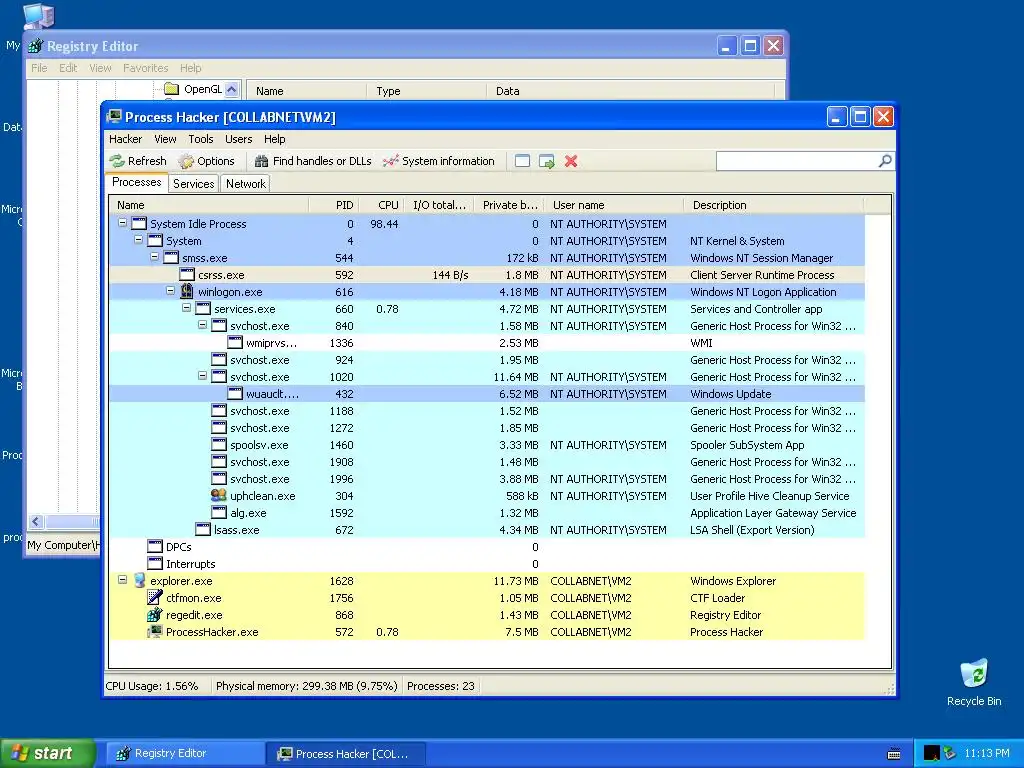Click the wmiprvs process icon
This screenshot has height=768, width=1024.
[235, 342]
